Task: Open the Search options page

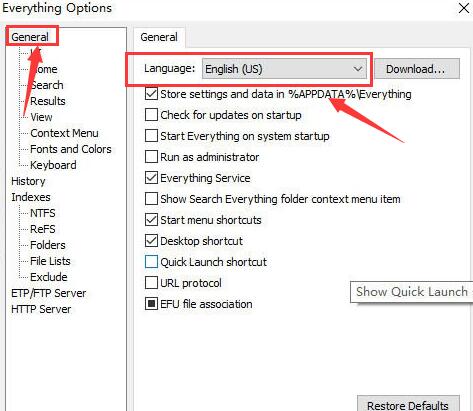Action: (x=47, y=85)
